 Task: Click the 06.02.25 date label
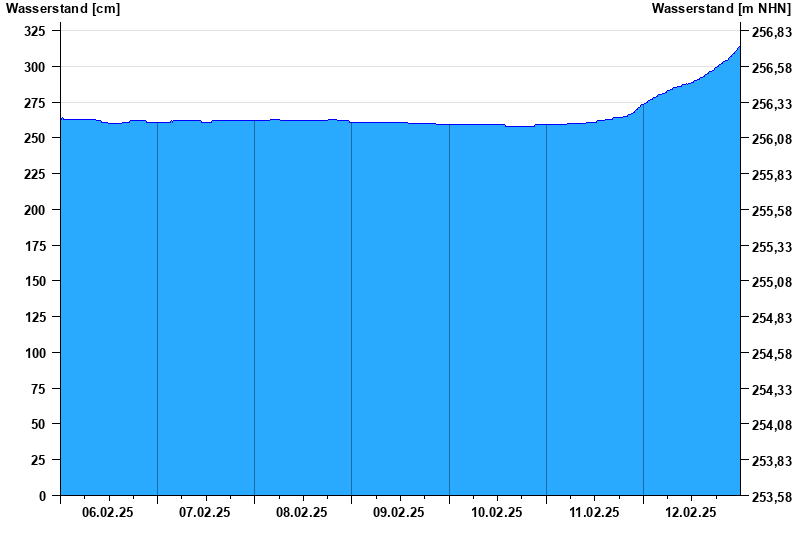tap(108, 512)
